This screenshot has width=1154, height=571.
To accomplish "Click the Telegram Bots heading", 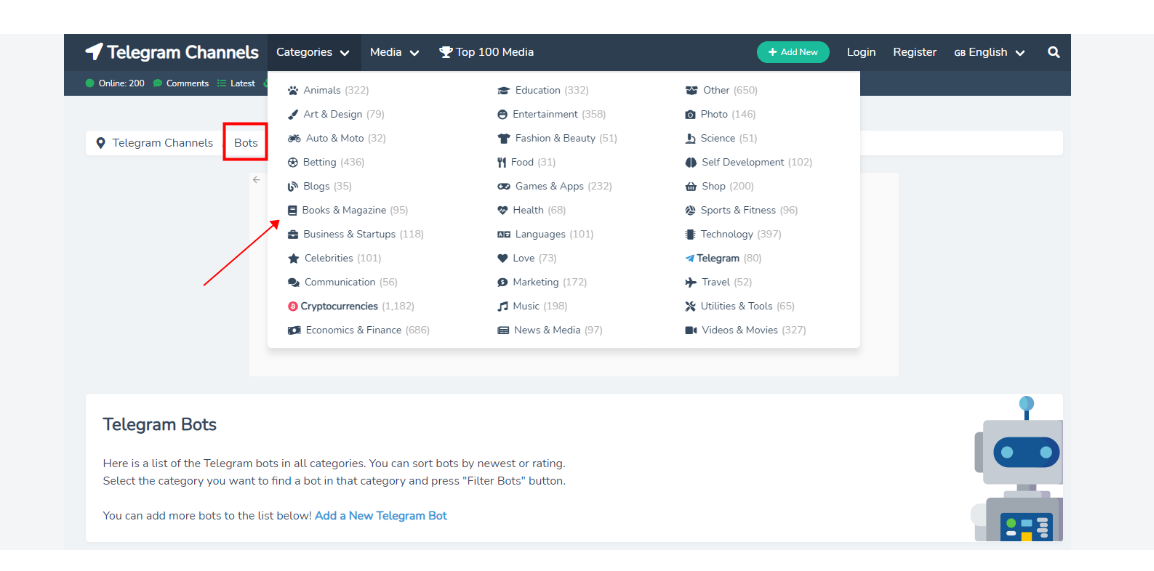I will coord(160,425).
